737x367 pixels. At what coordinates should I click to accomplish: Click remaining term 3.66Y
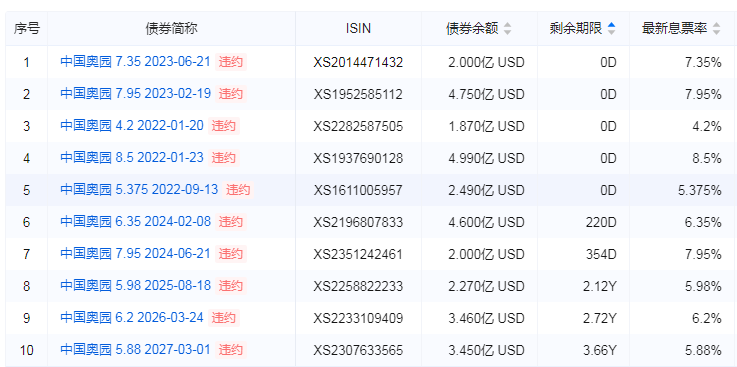[599, 350]
